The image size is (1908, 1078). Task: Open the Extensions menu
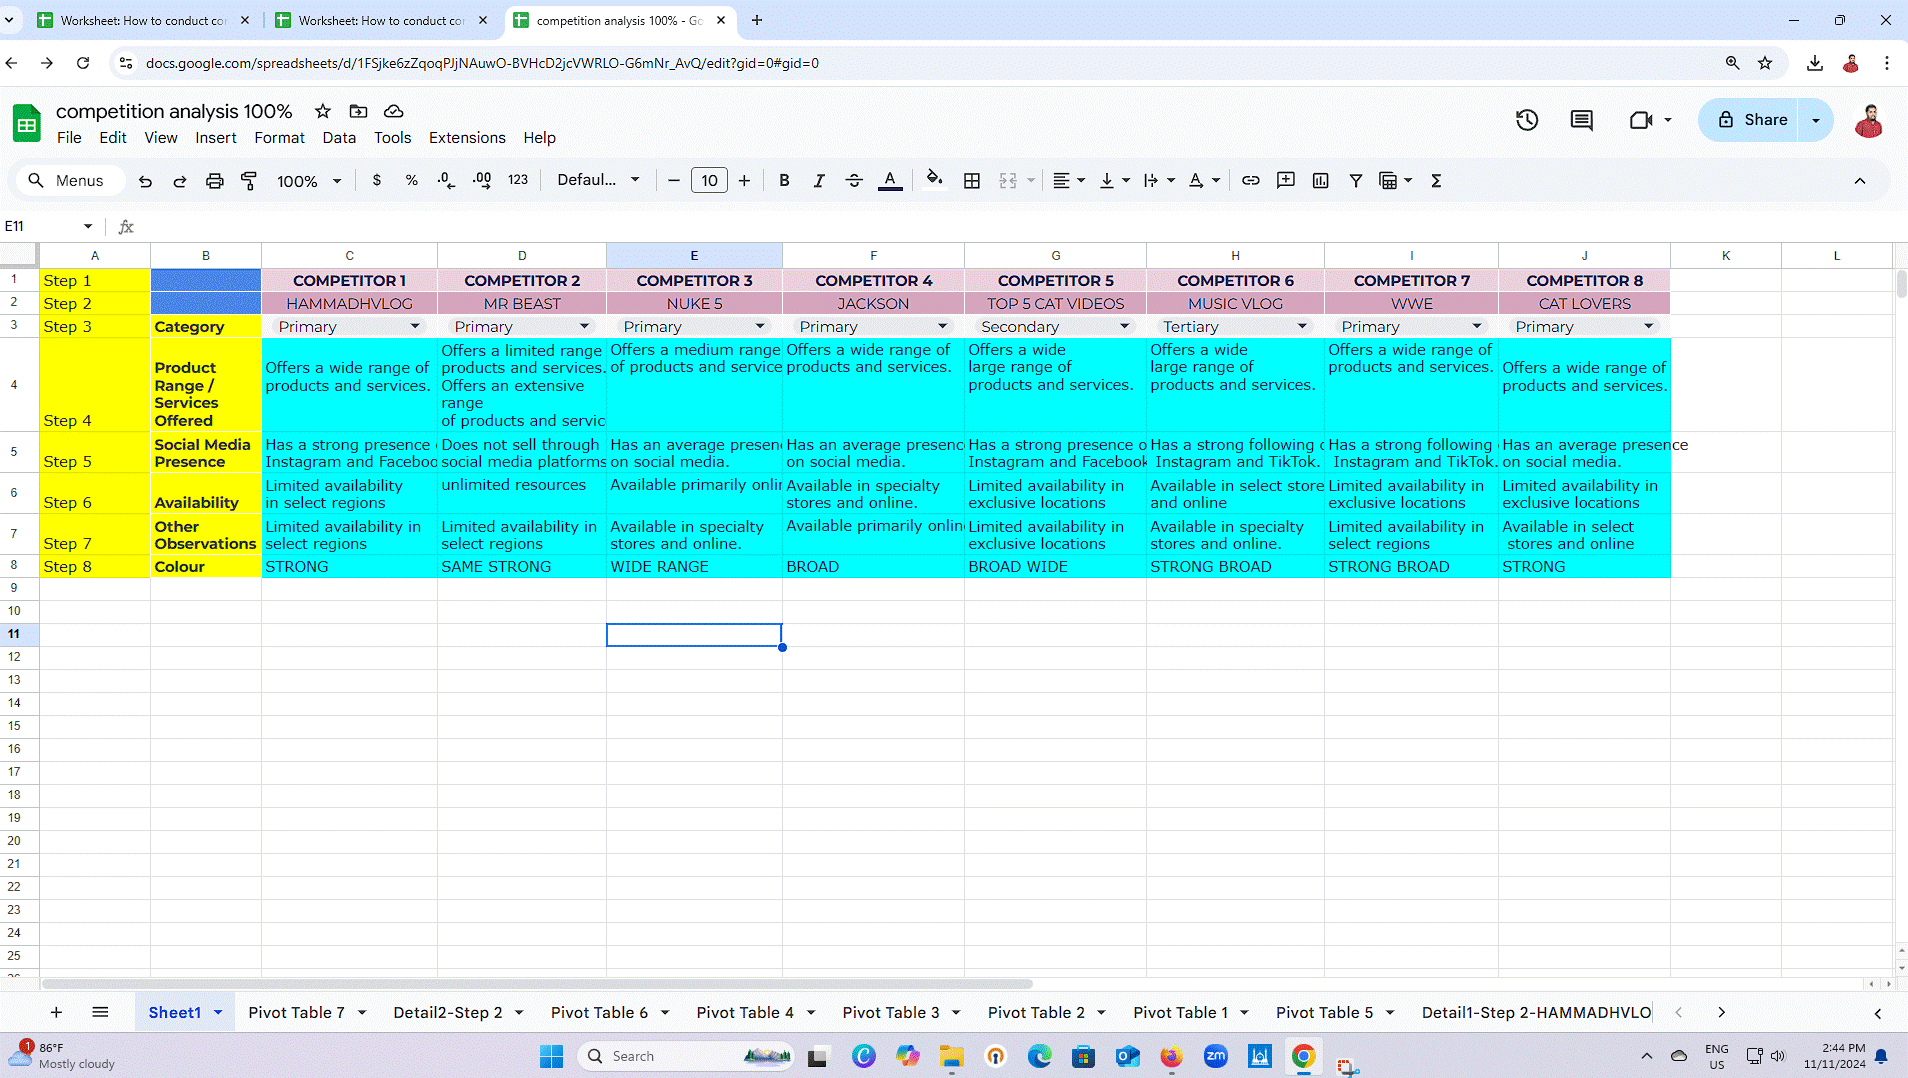[467, 138]
